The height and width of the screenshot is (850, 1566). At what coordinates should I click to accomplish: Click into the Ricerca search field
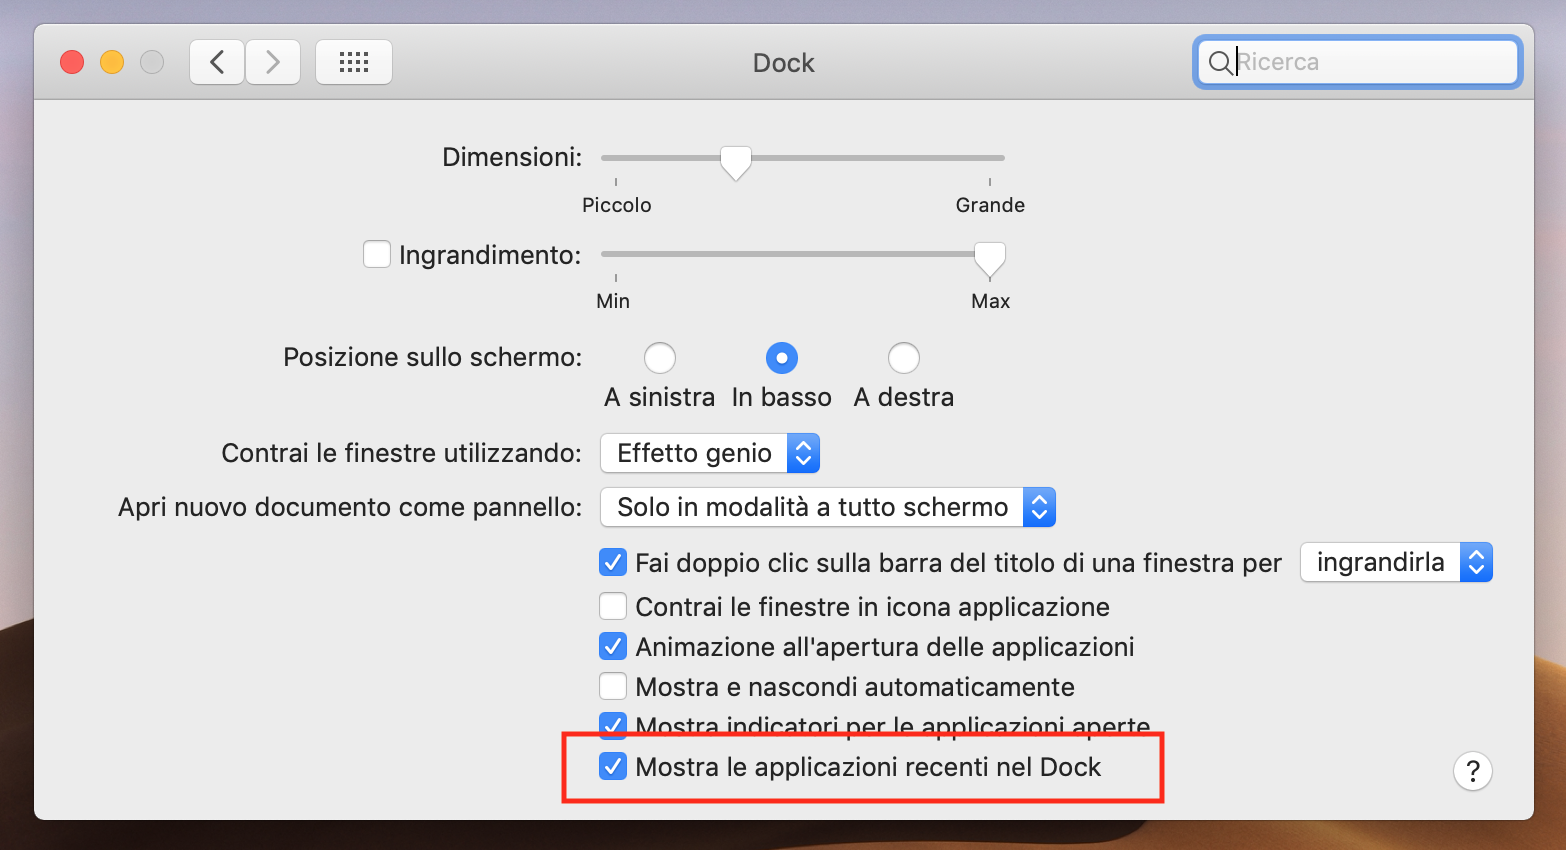pyautogui.click(x=1358, y=62)
